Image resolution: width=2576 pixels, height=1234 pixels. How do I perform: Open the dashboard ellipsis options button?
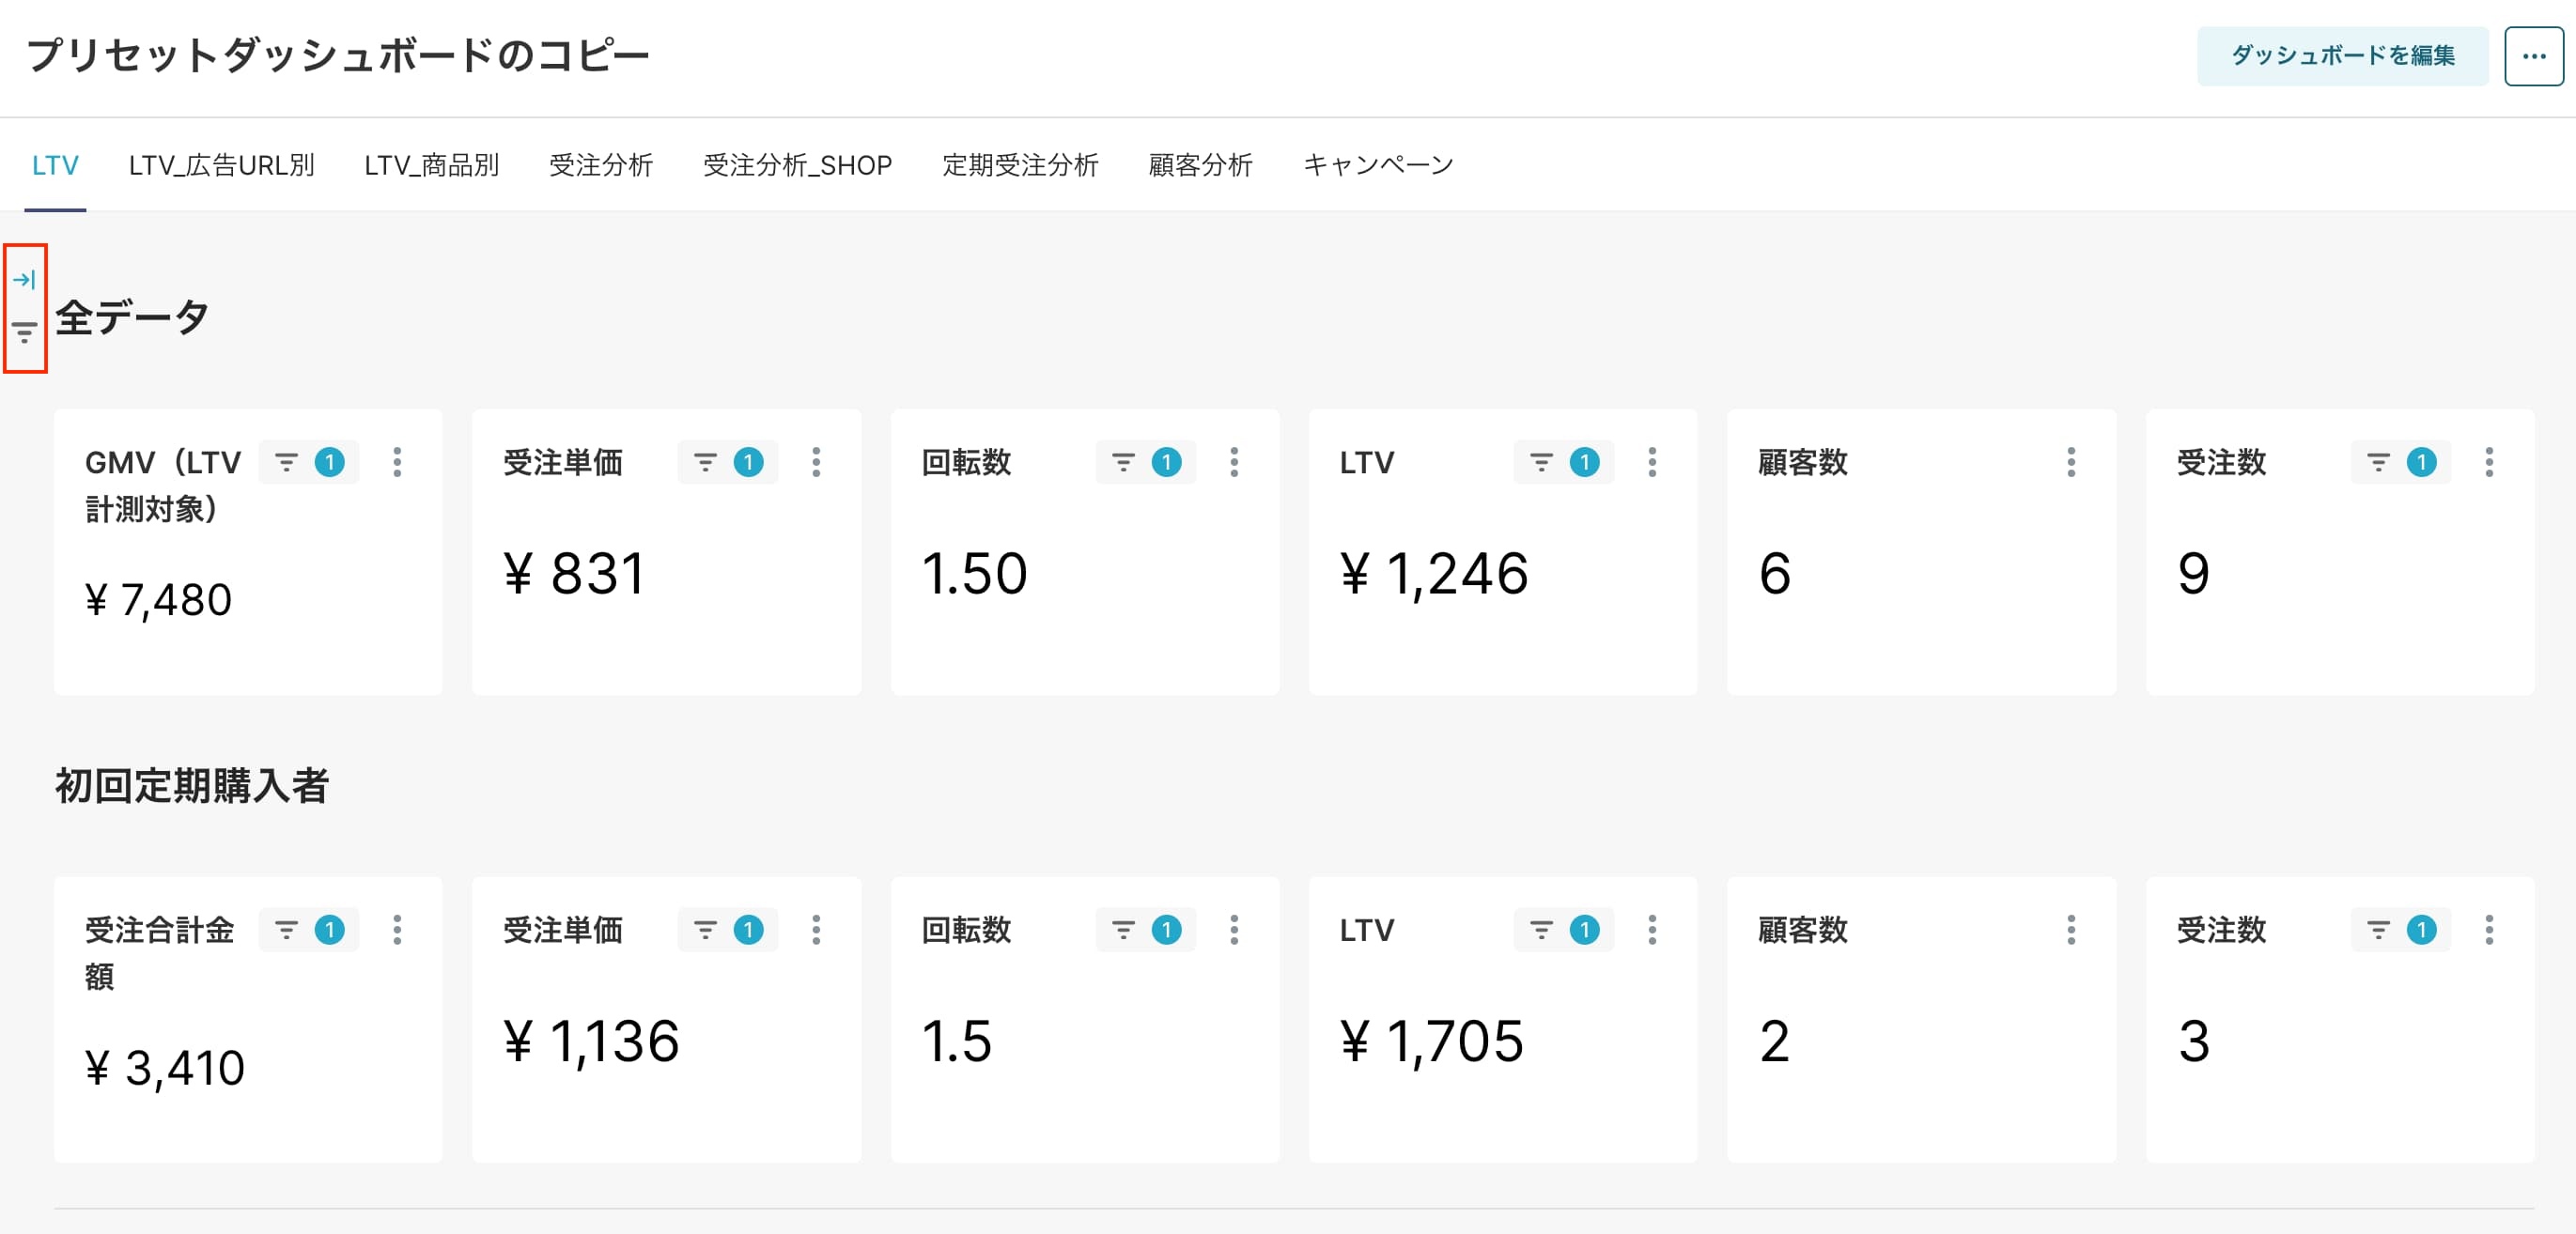[x=2533, y=56]
